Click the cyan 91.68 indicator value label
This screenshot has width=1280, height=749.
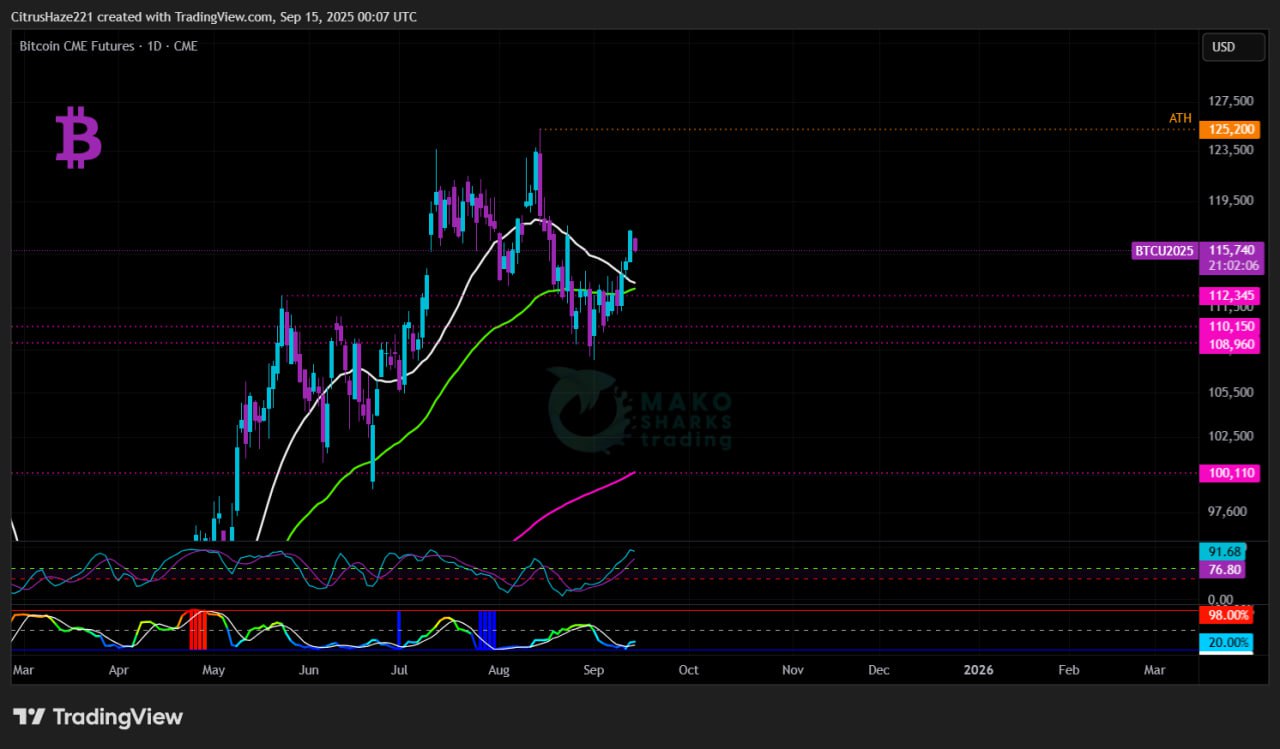(x=1224, y=552)
